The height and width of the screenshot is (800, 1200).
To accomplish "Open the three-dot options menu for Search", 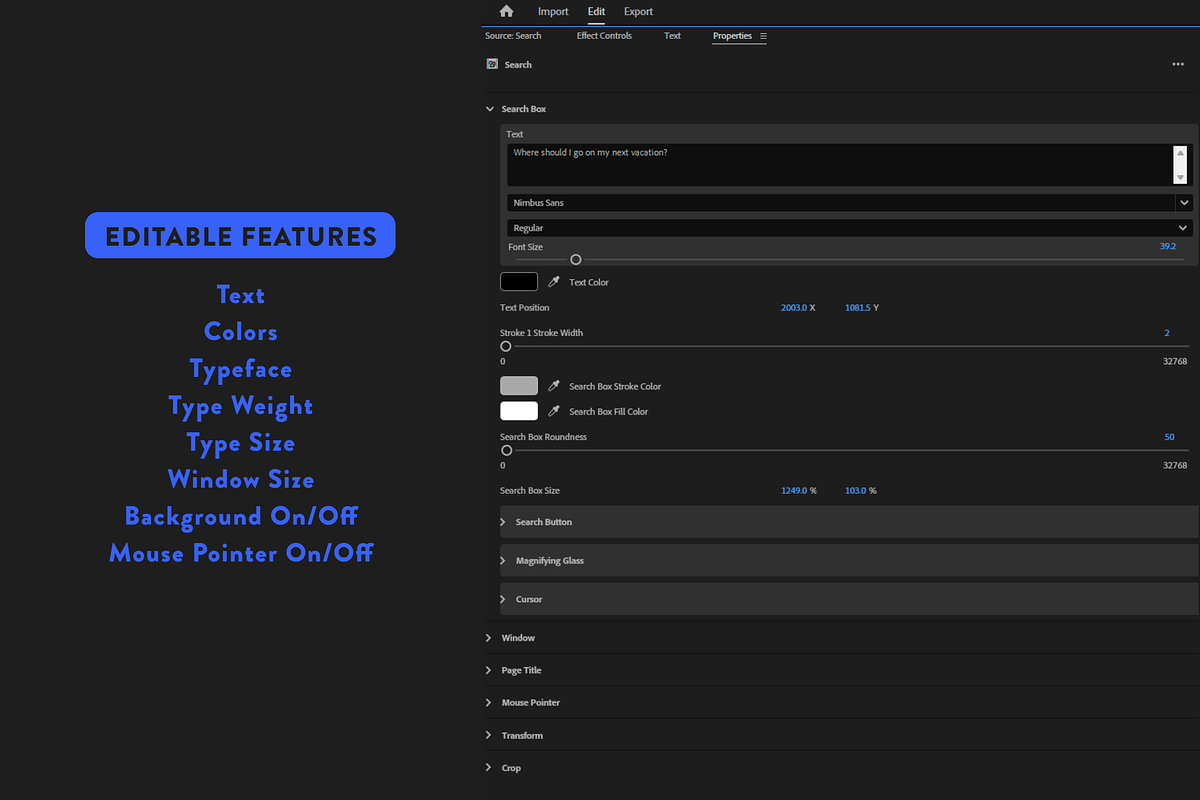I will [x=1178, y=64].
